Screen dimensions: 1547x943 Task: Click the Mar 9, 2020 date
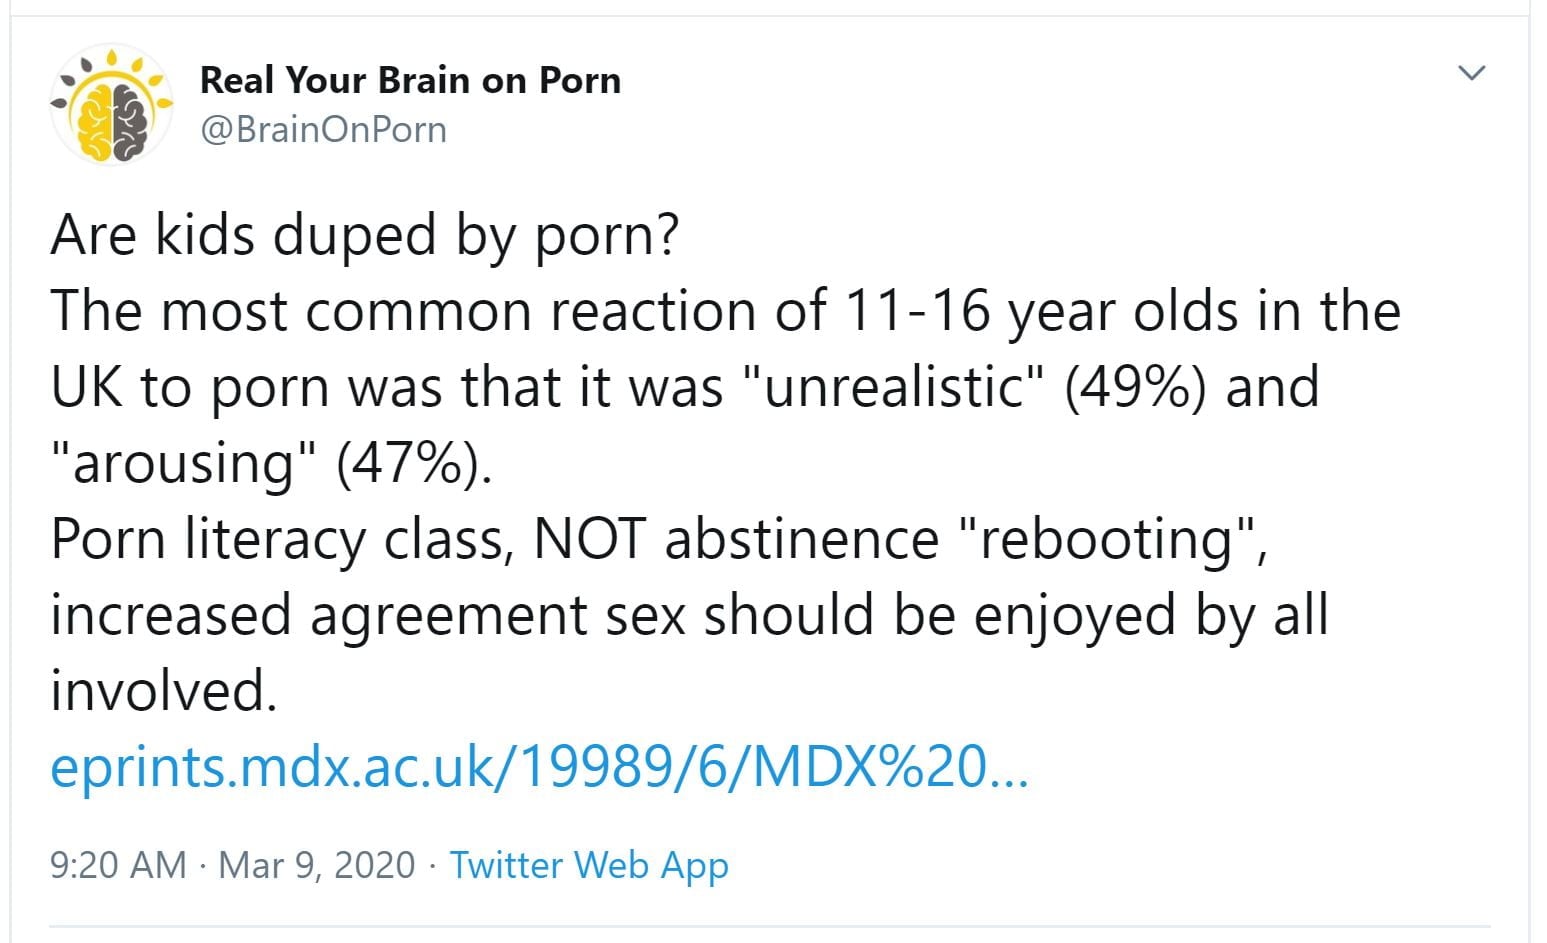pos(316,865)
